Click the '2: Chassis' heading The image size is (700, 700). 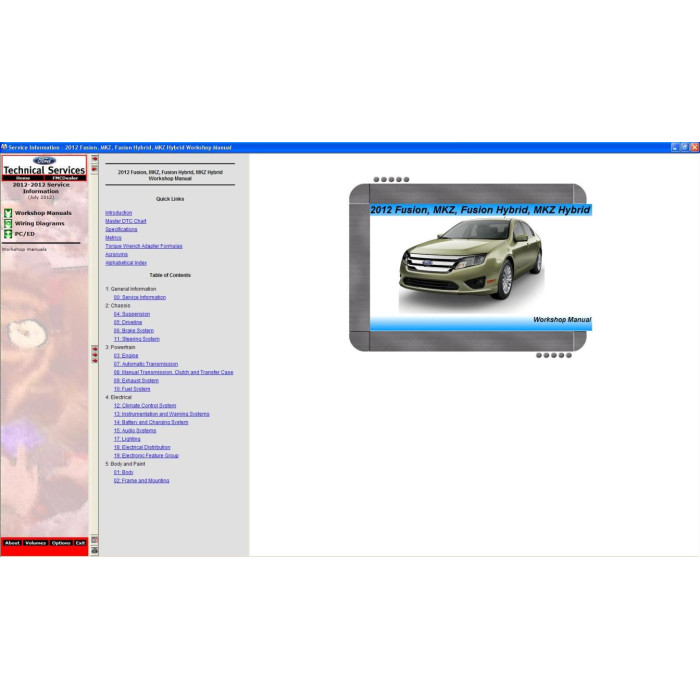point(118,306)
